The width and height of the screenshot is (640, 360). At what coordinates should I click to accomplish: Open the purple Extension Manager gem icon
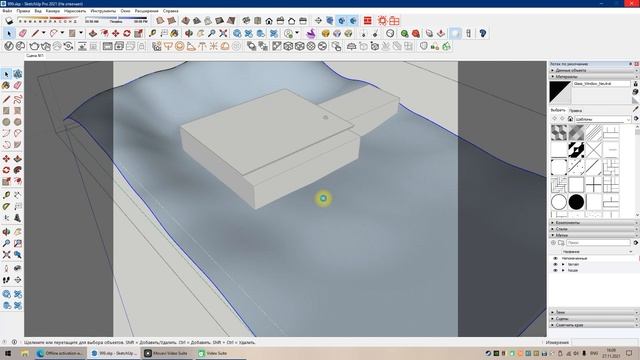click(311, 33)
